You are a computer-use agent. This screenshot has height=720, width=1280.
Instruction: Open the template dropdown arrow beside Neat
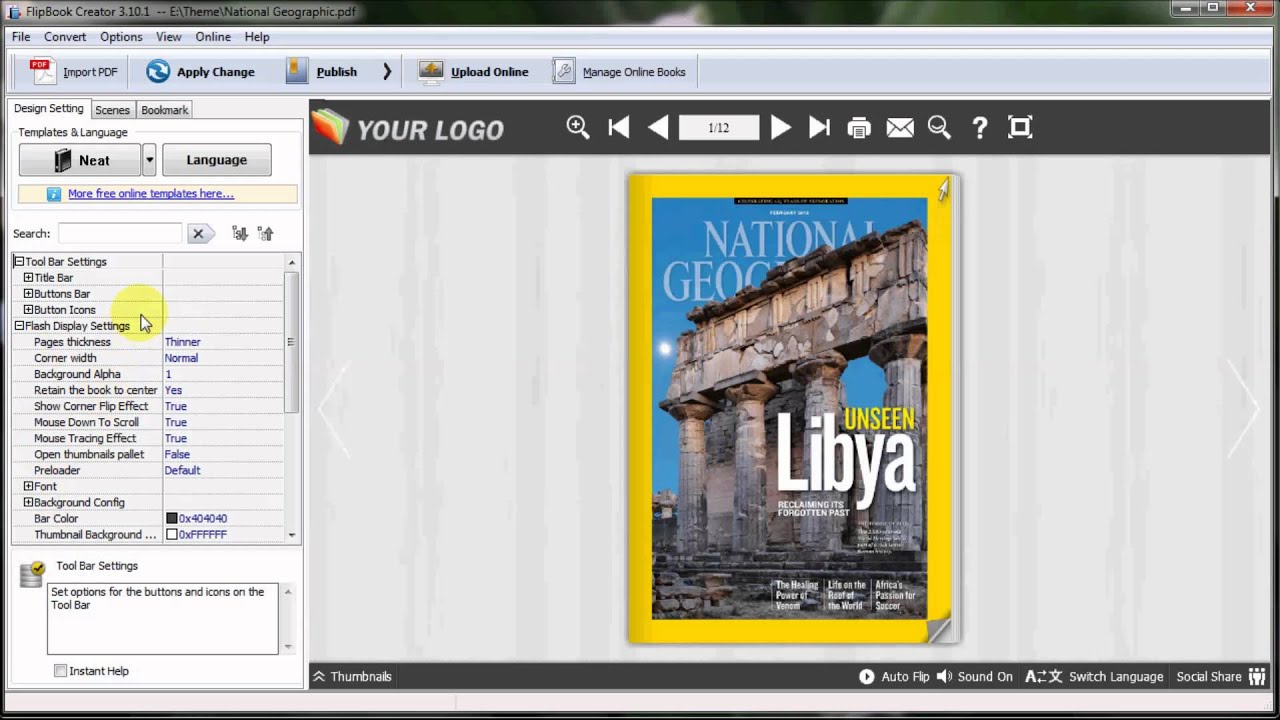(x=149, y=160)
